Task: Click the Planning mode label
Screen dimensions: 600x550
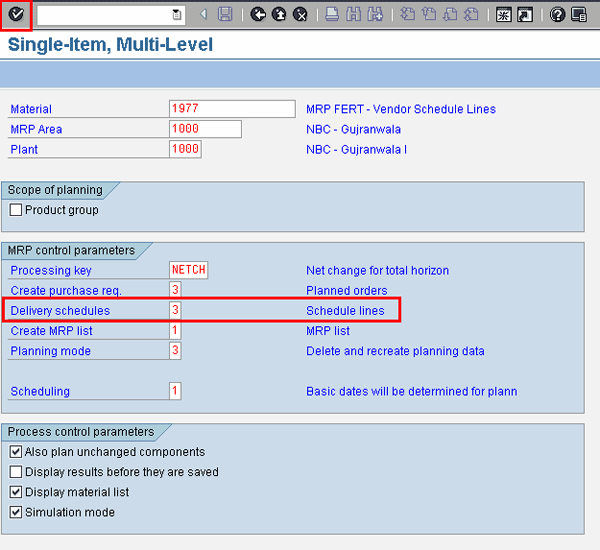Action: tap(51, 351)
